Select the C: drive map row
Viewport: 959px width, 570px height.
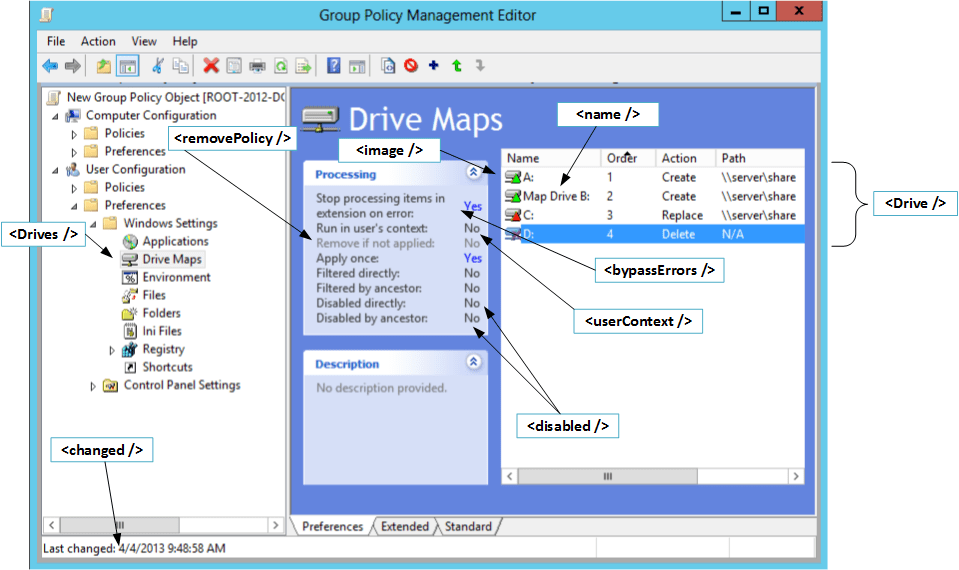(x=653, y=215)
